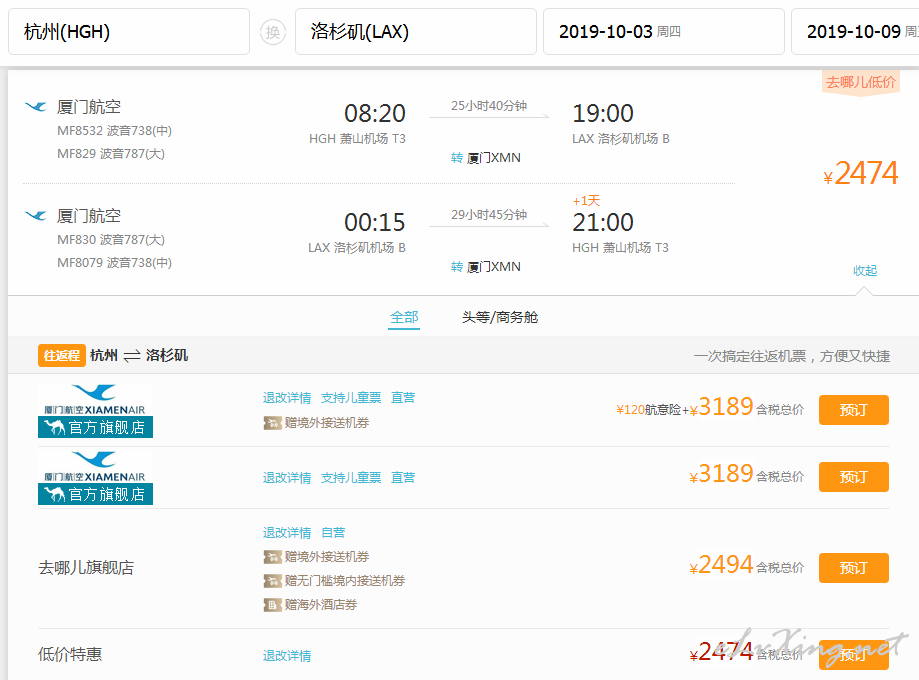The height and width of the screenshot is (680, 919).
Task: Edit the destination field 洛杉矶(LAX)
Action: coord(416,32)
